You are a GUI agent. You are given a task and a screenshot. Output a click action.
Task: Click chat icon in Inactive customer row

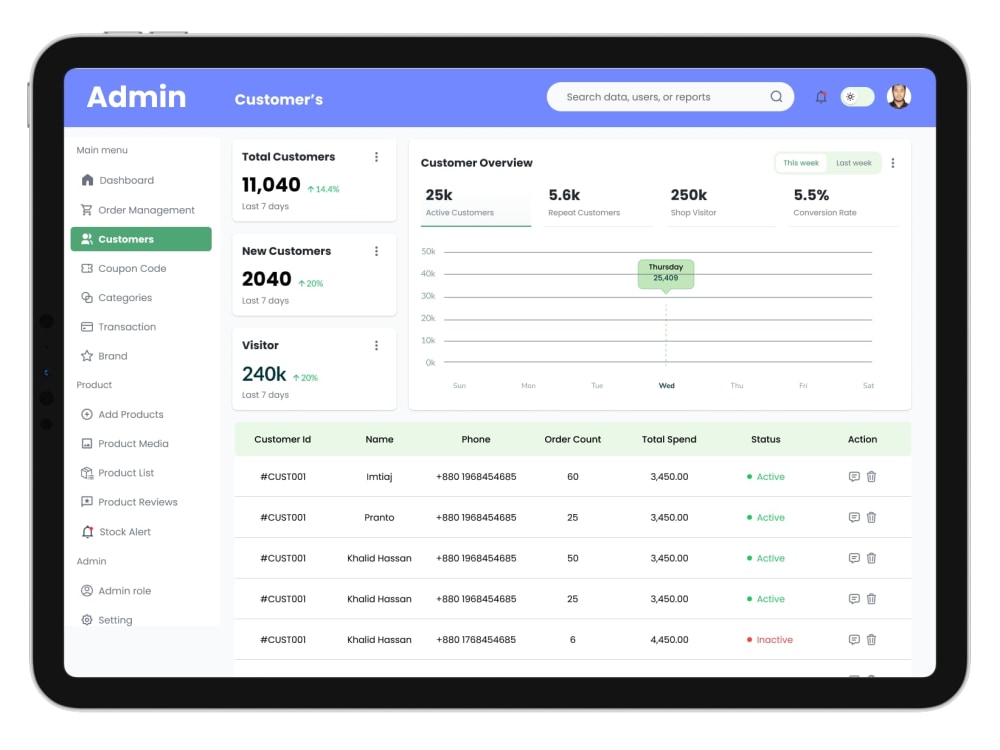click(854, 640)
